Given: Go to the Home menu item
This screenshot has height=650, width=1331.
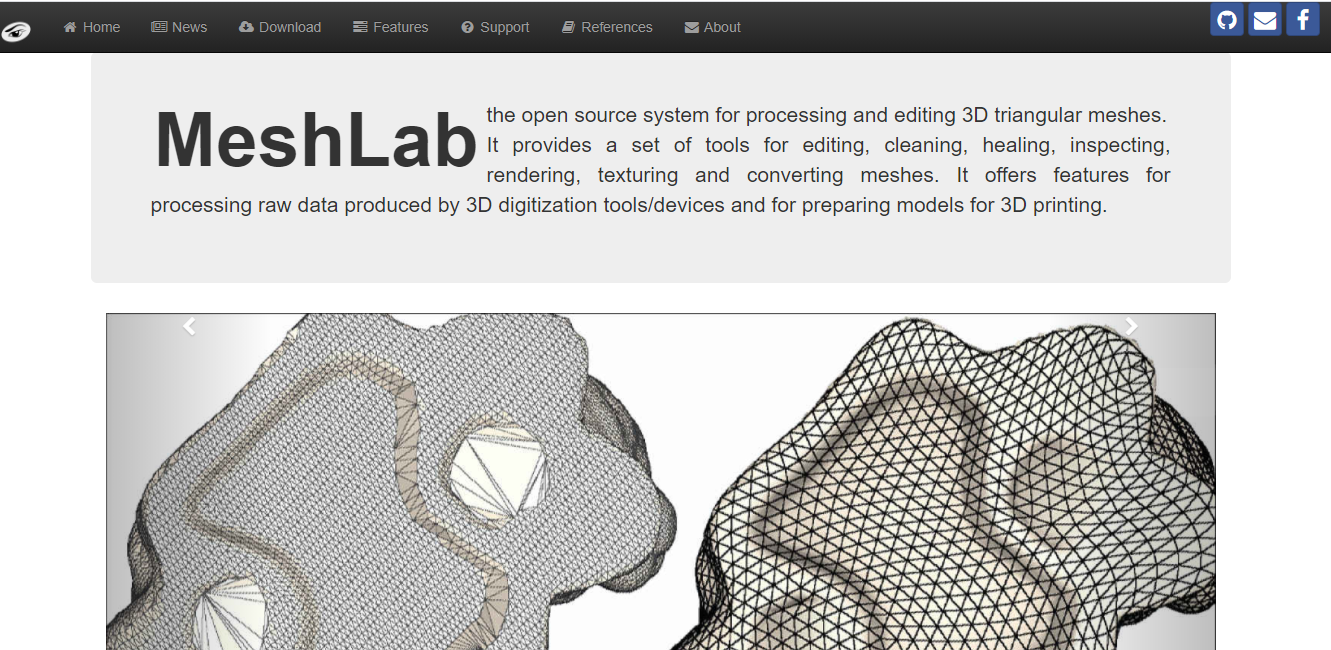Looking at the screenshot, I should point(92,27).
